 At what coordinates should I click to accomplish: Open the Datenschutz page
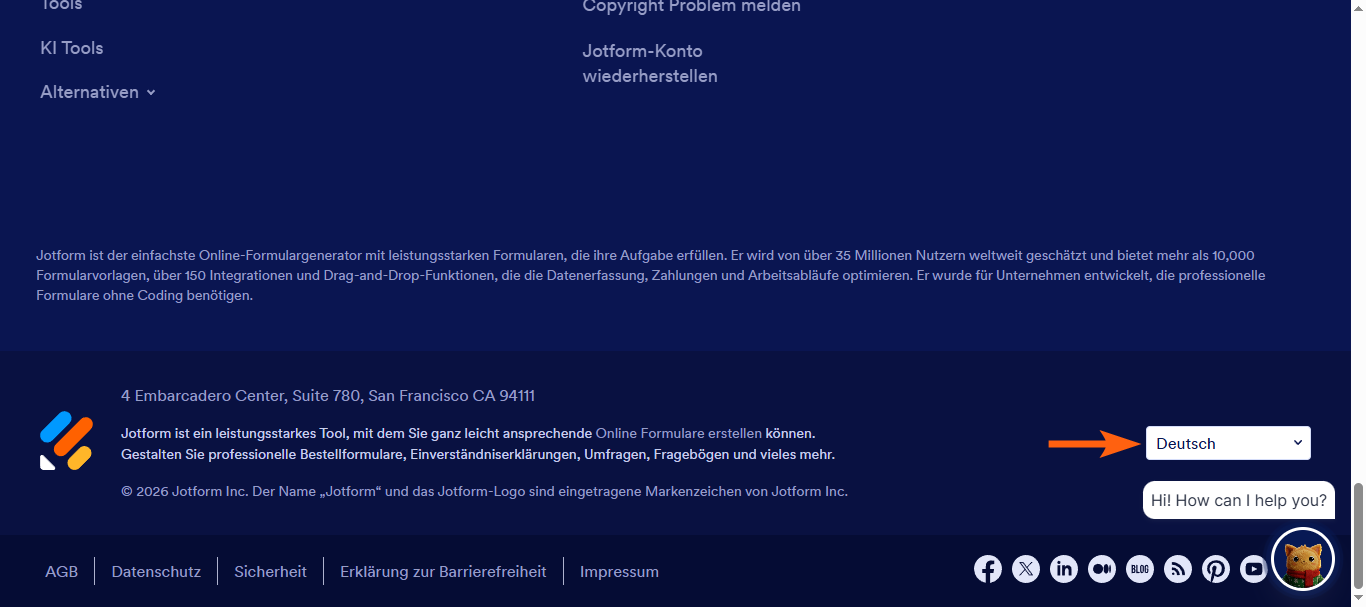coord(156,571)
